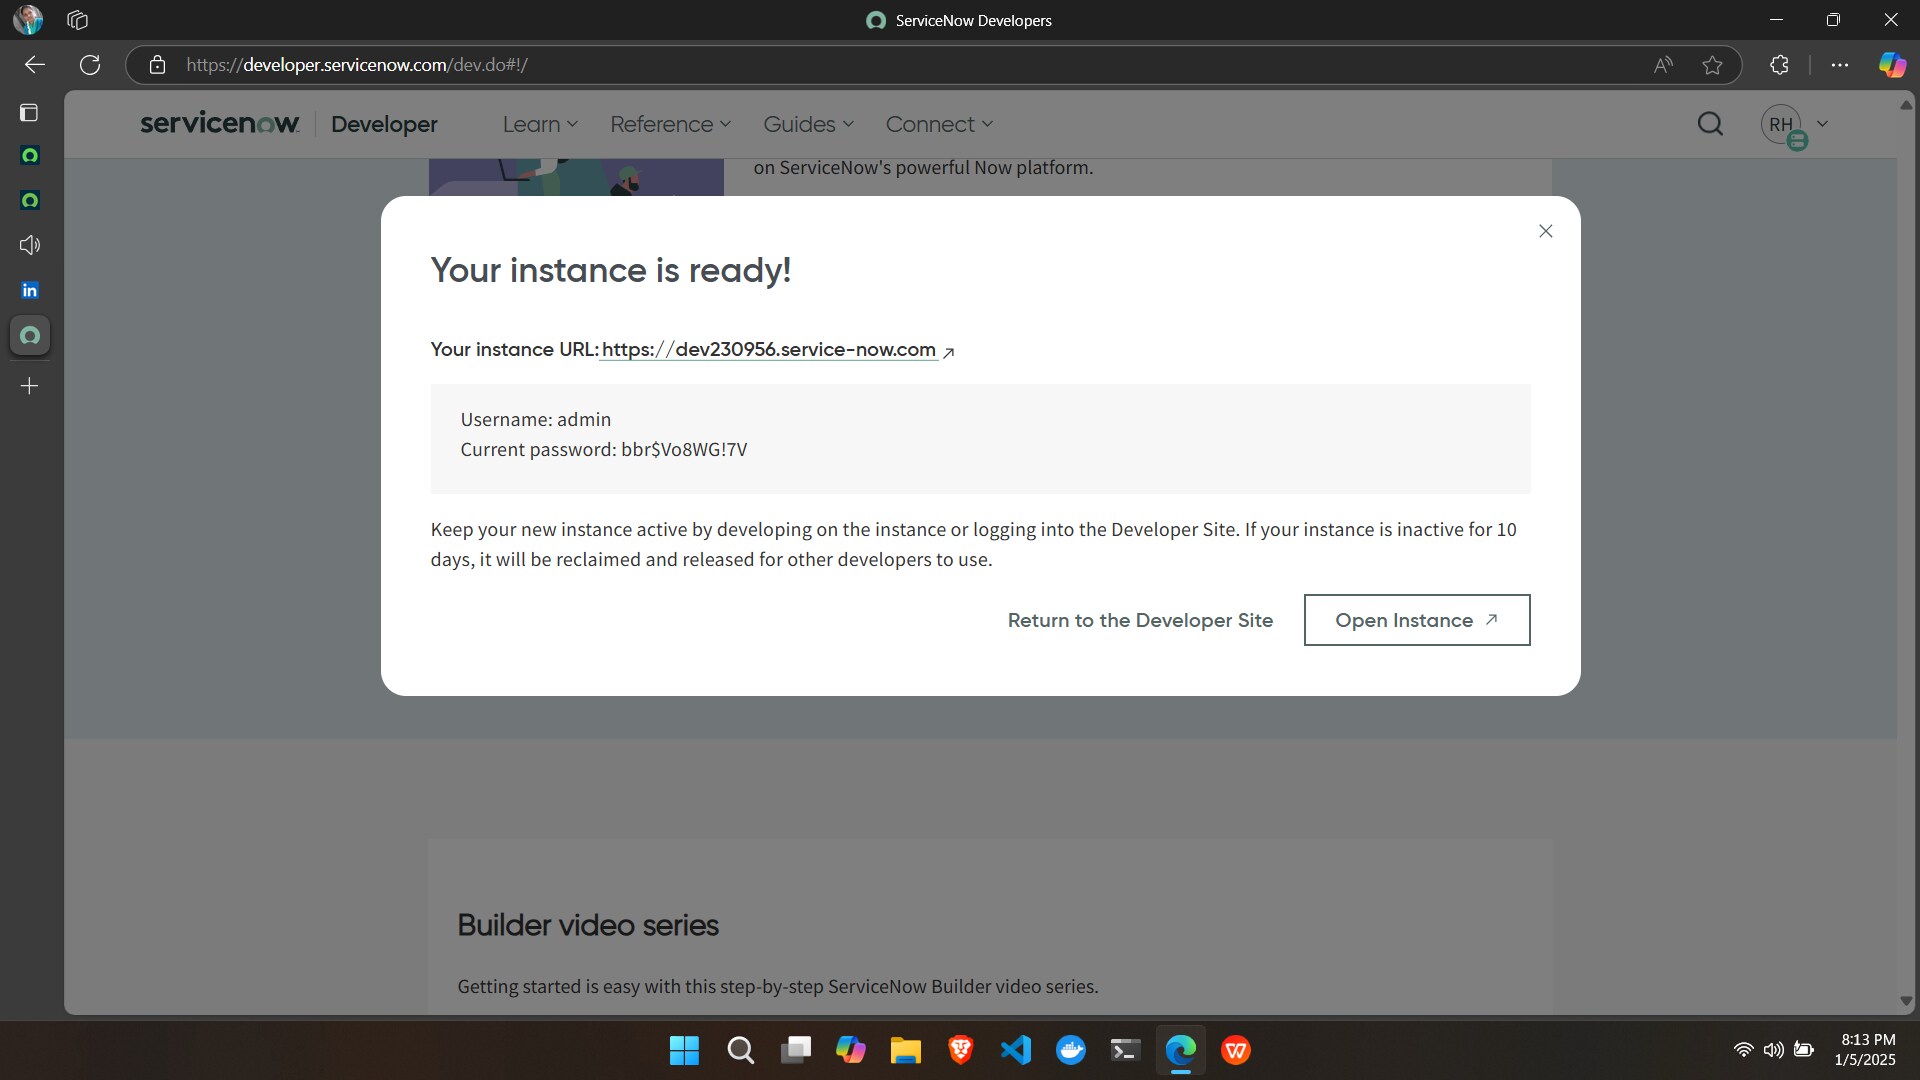Image resolution: width=1920 pixels, height=1080 pixels.
Task: Return to the Developer Site
Action: pos(1140,620)
